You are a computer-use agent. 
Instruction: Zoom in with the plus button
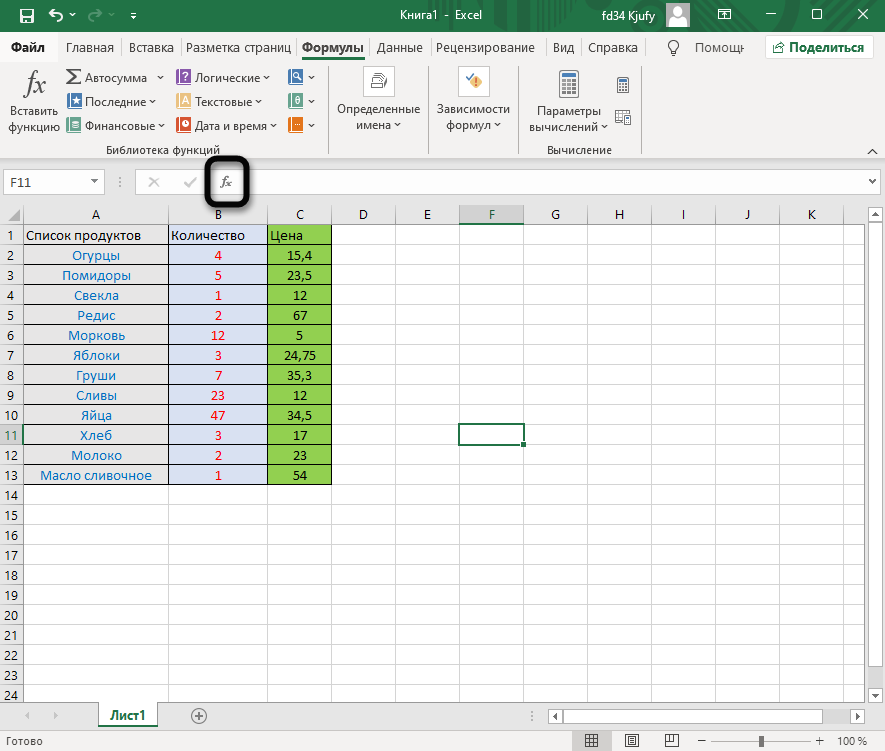coord(820,740)
